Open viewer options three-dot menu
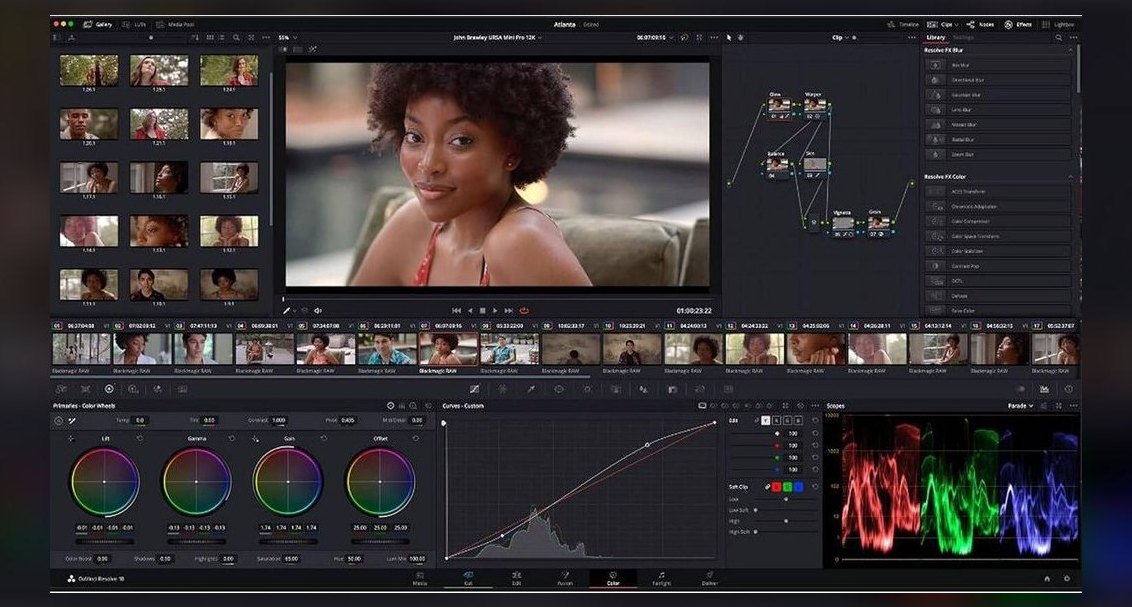Screen dimensions: 1132x607 (x=714, y=38)
